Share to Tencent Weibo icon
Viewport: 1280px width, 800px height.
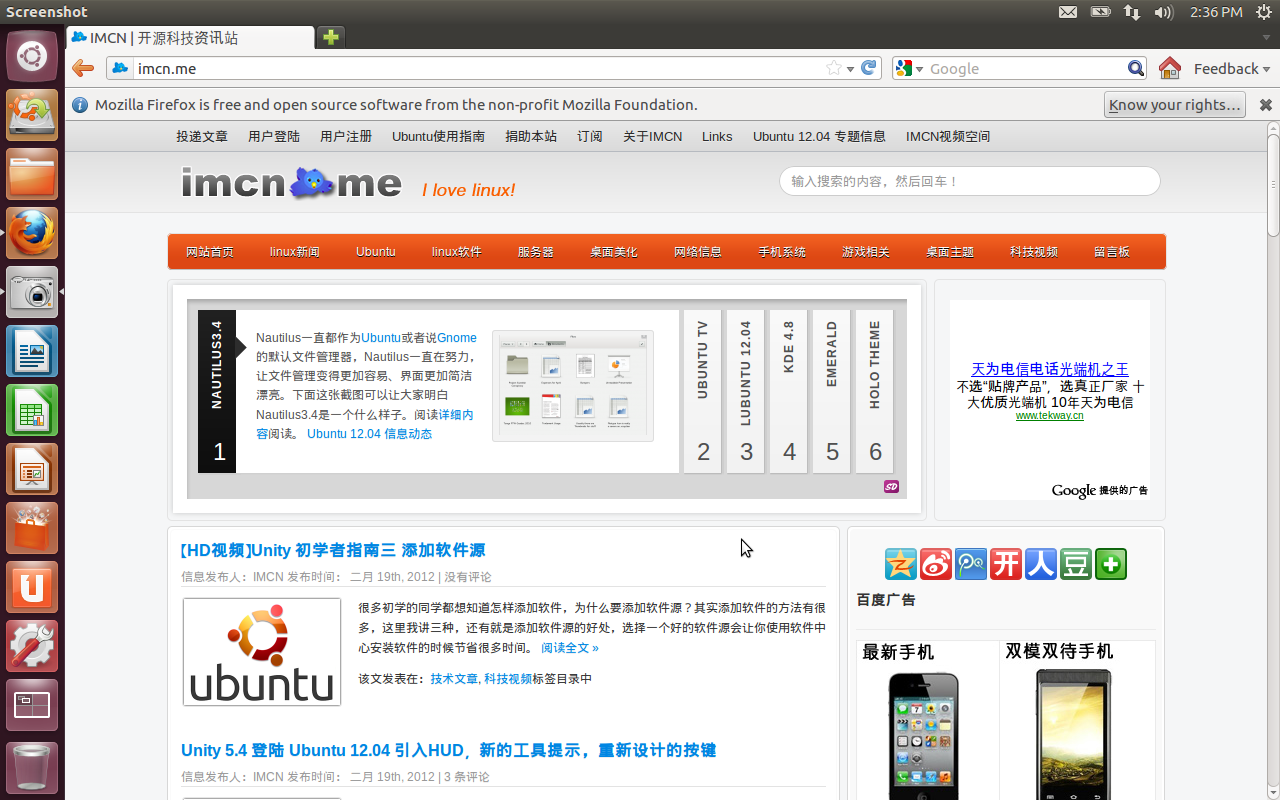tap(971, 564)
